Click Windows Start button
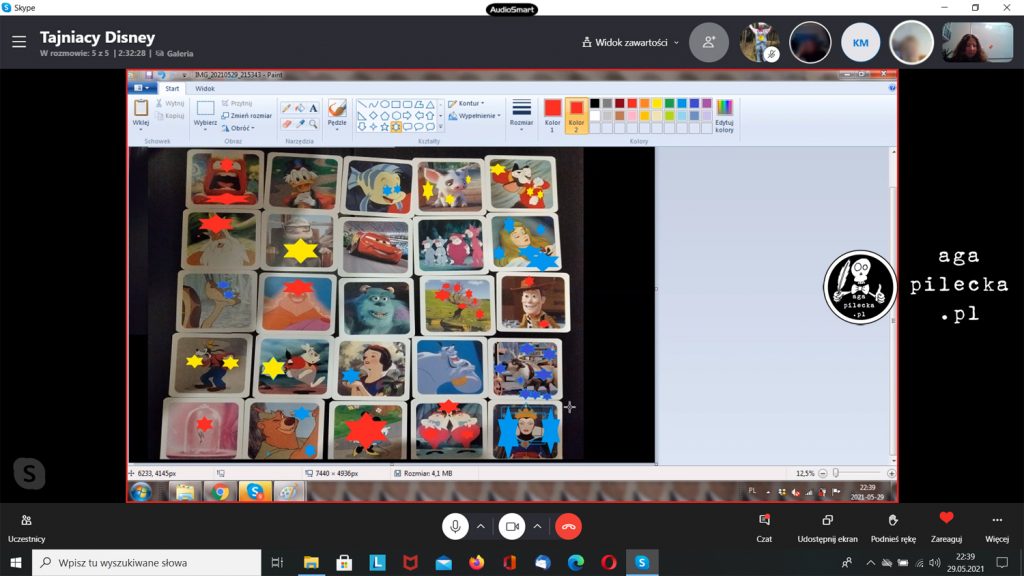Image resolution: width=1024 pixels, height=576 pixels. point(16,562)
